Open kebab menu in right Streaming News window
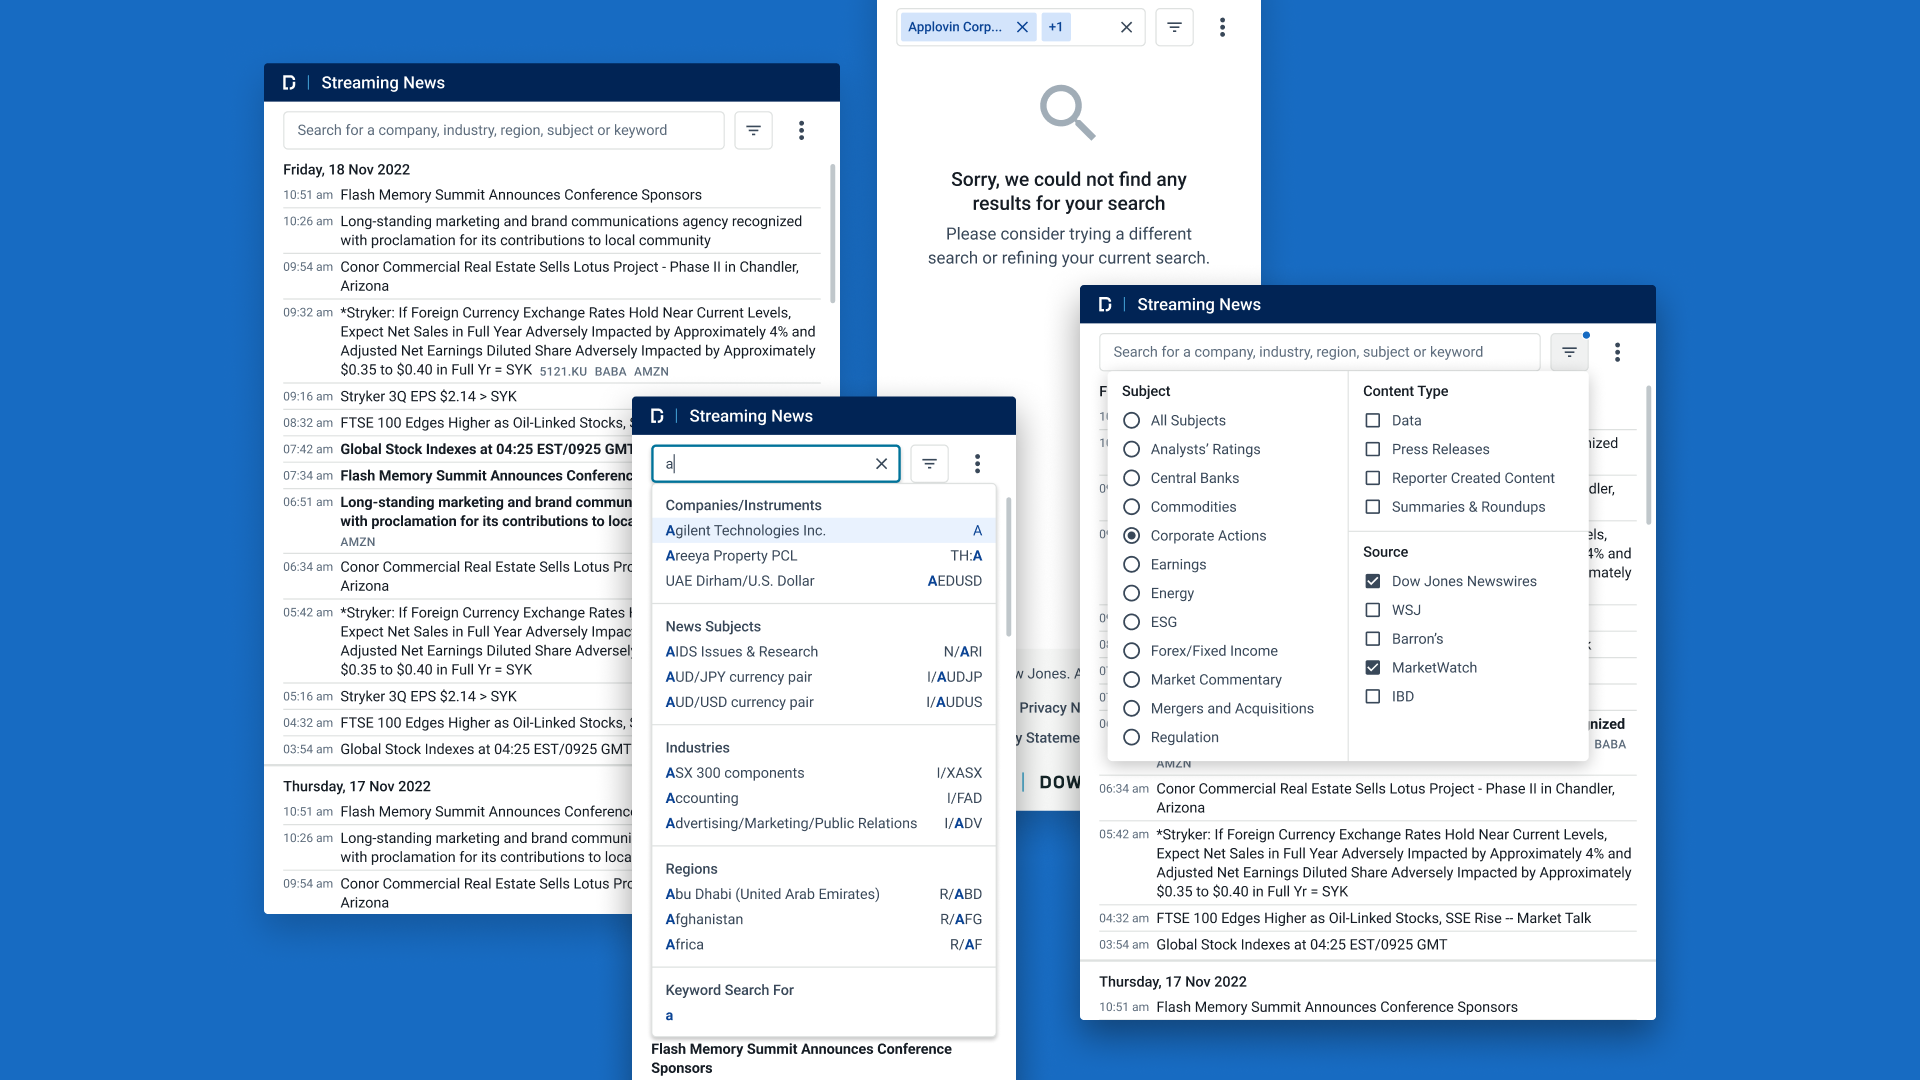This screenshot has height=1080, width=1920. pyautogui.click(x=1617, y=352)
